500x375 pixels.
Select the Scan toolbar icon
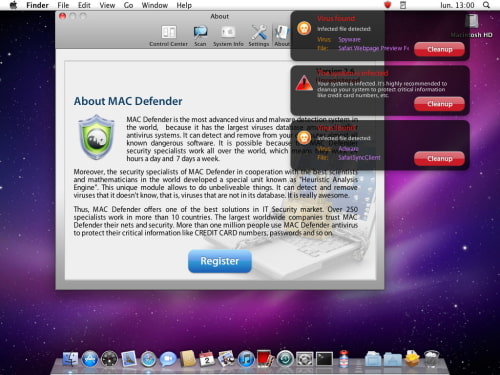(200, 36)
